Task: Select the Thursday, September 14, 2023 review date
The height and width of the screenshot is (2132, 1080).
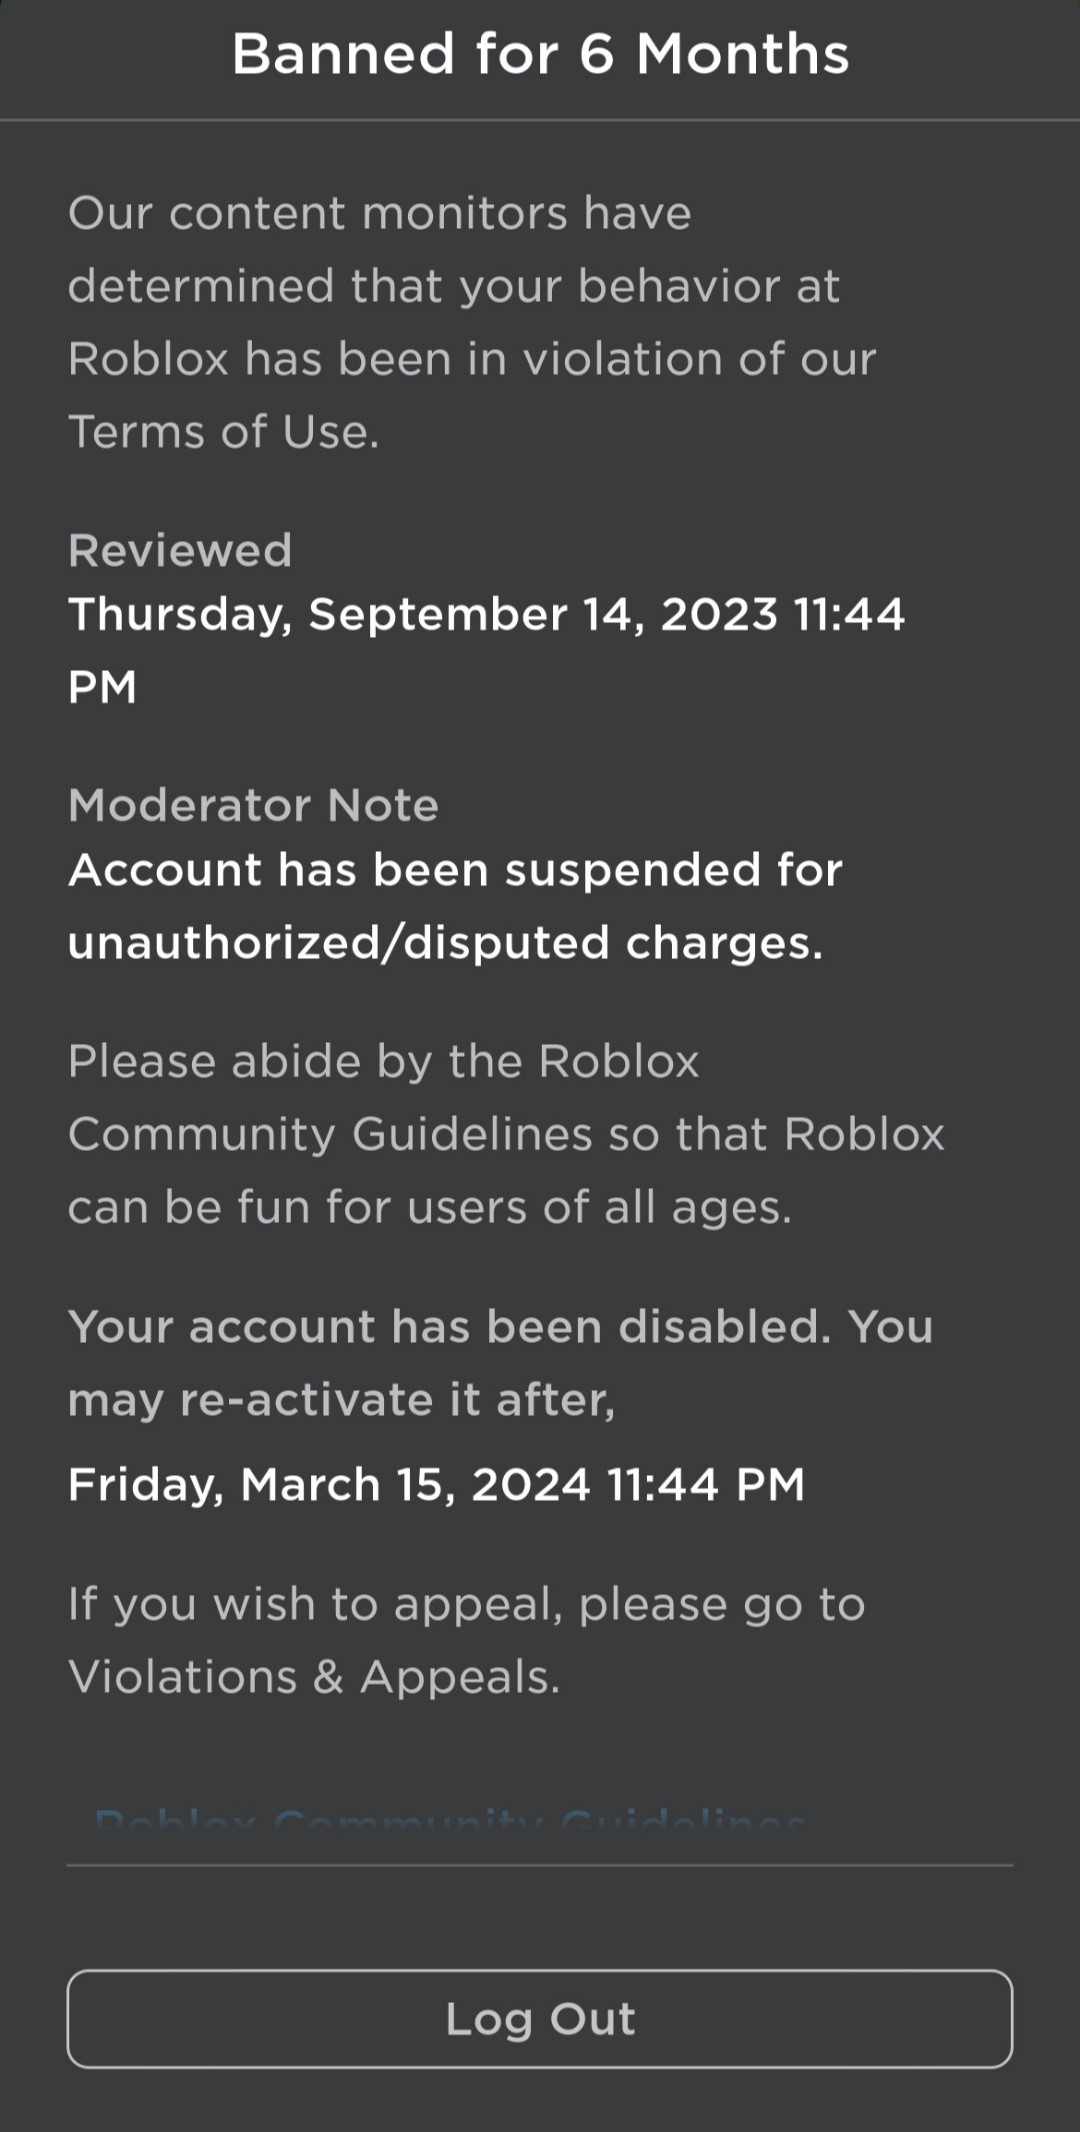Action: click(486, 614)
